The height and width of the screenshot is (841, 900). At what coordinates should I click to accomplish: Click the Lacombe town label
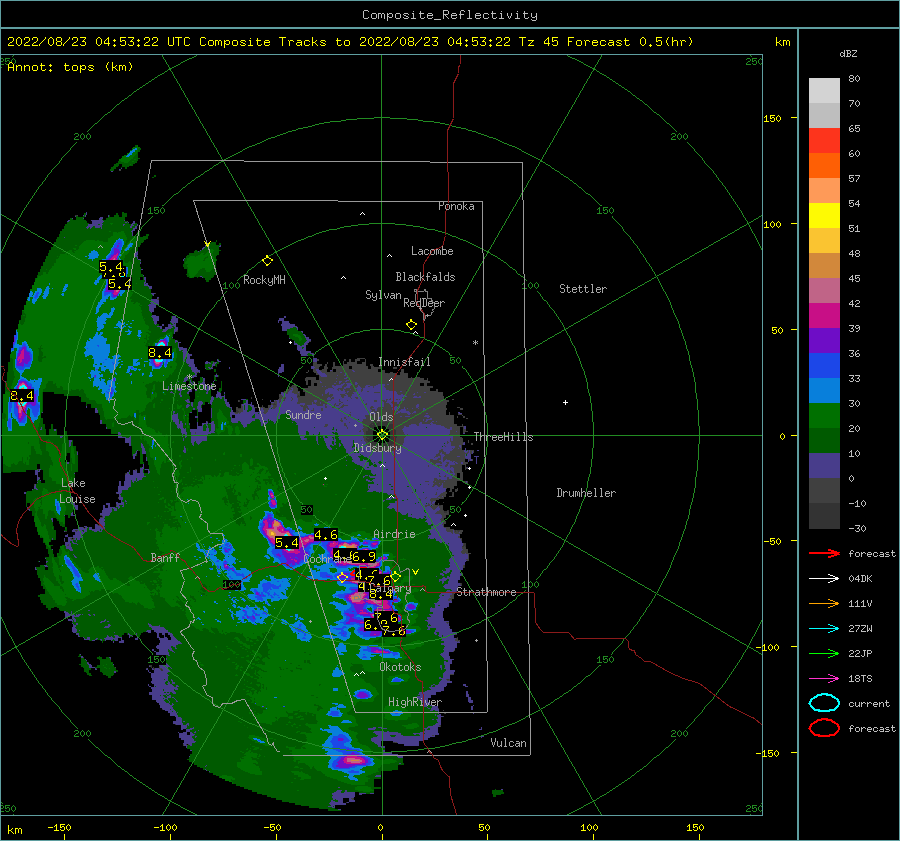(432, 251)
